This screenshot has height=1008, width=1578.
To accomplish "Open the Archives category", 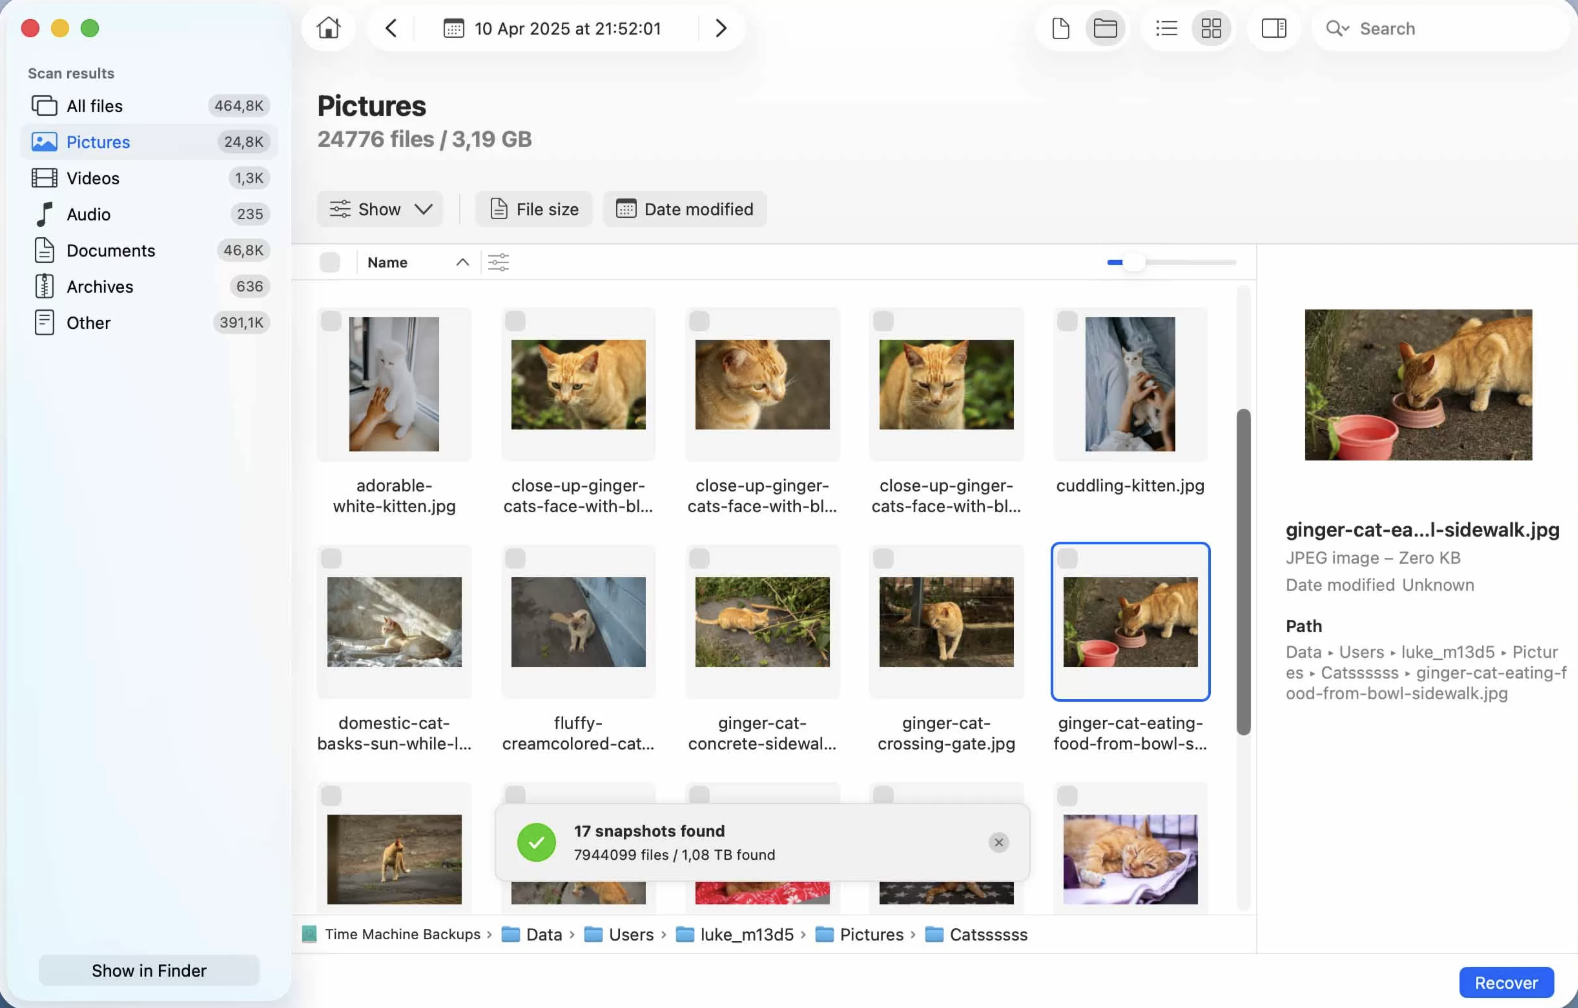I will tap(149, 286).
